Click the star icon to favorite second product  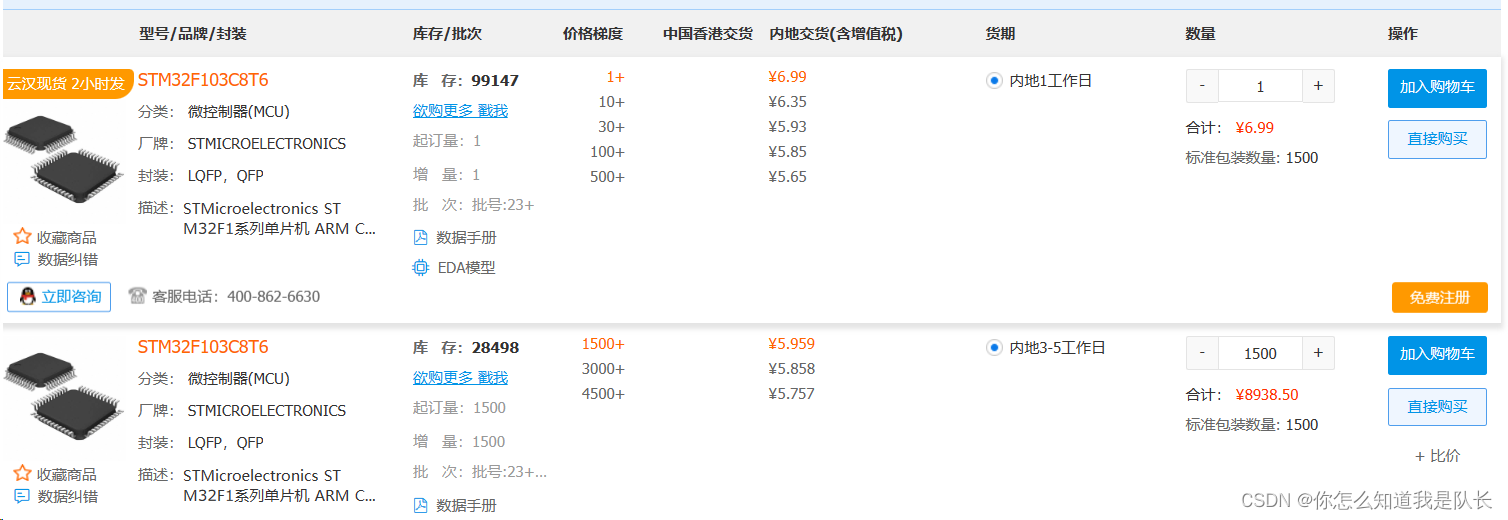[22, 474]
